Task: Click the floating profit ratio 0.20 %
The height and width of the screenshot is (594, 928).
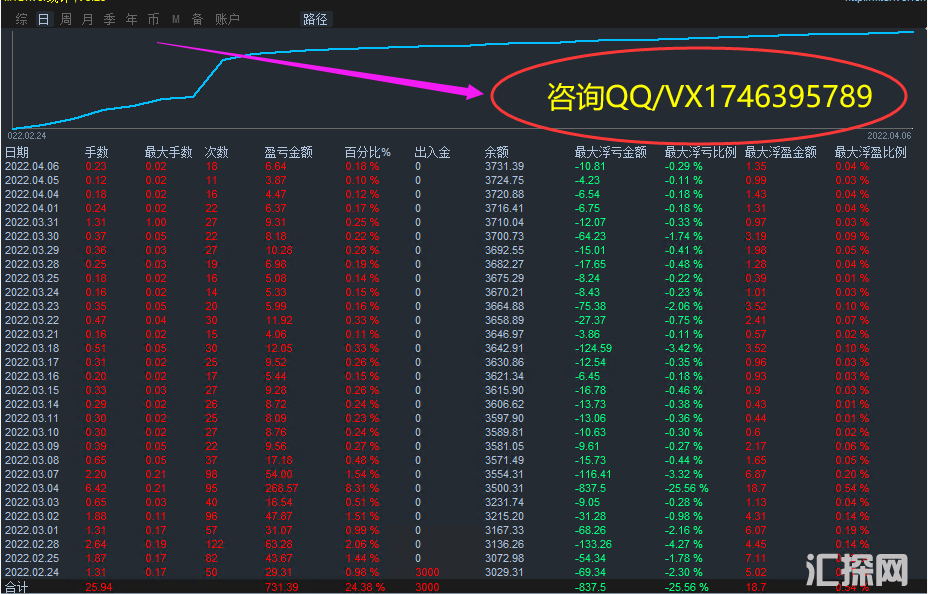Action: (x=852, y=474)
